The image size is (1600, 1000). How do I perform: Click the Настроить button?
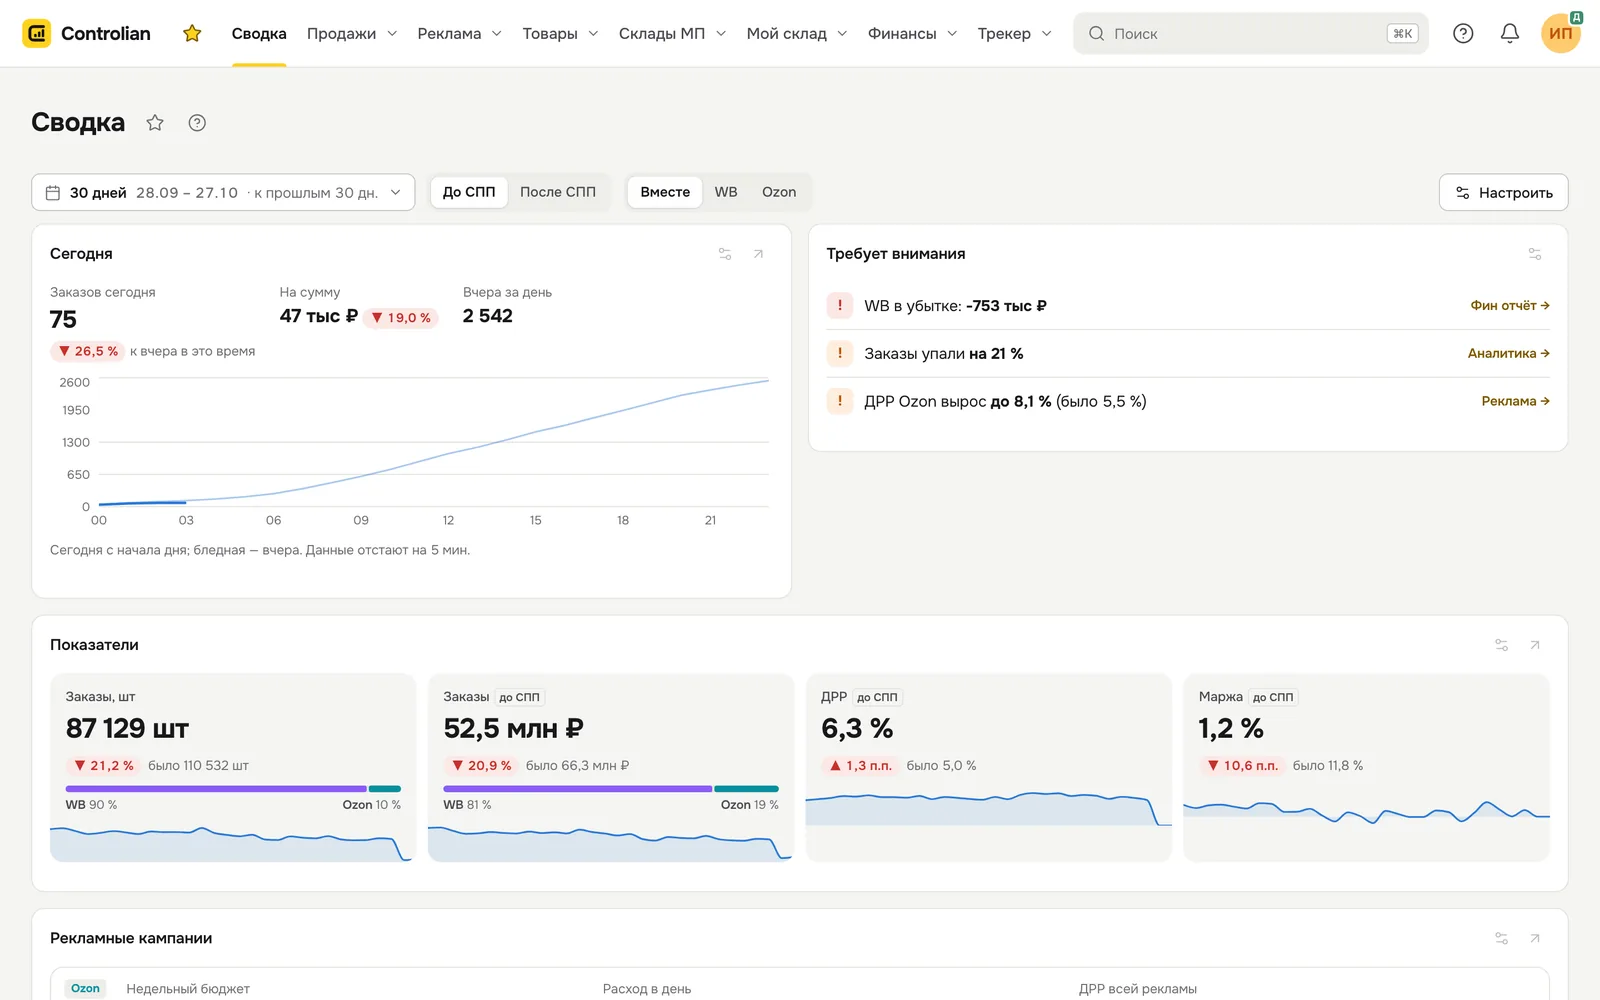point(1504,193)
